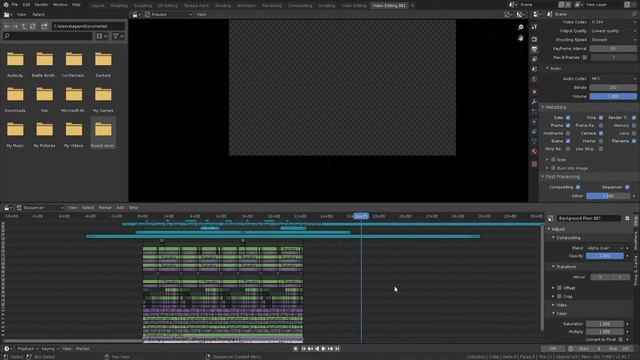
Task: Toggle the Date metadata checkbox
Action: coord(568,118)
